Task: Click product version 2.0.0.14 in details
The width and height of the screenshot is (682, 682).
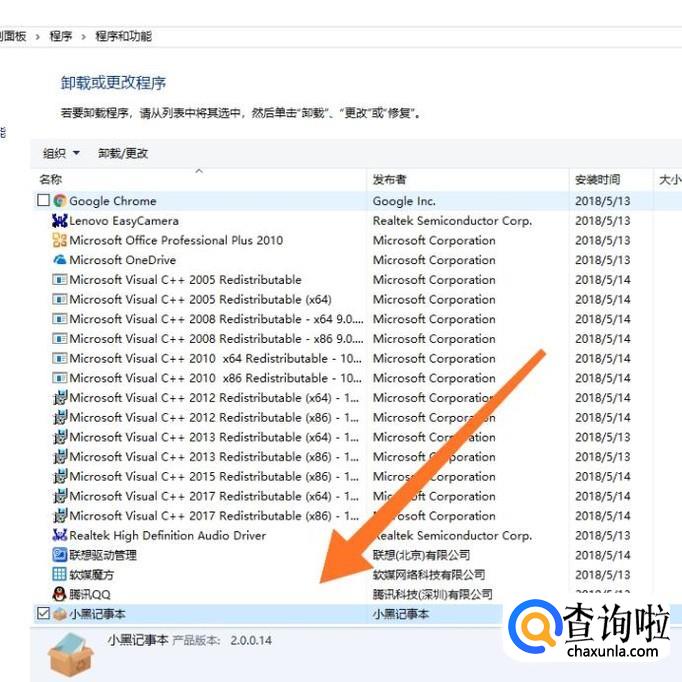Action: pos(251,640)
